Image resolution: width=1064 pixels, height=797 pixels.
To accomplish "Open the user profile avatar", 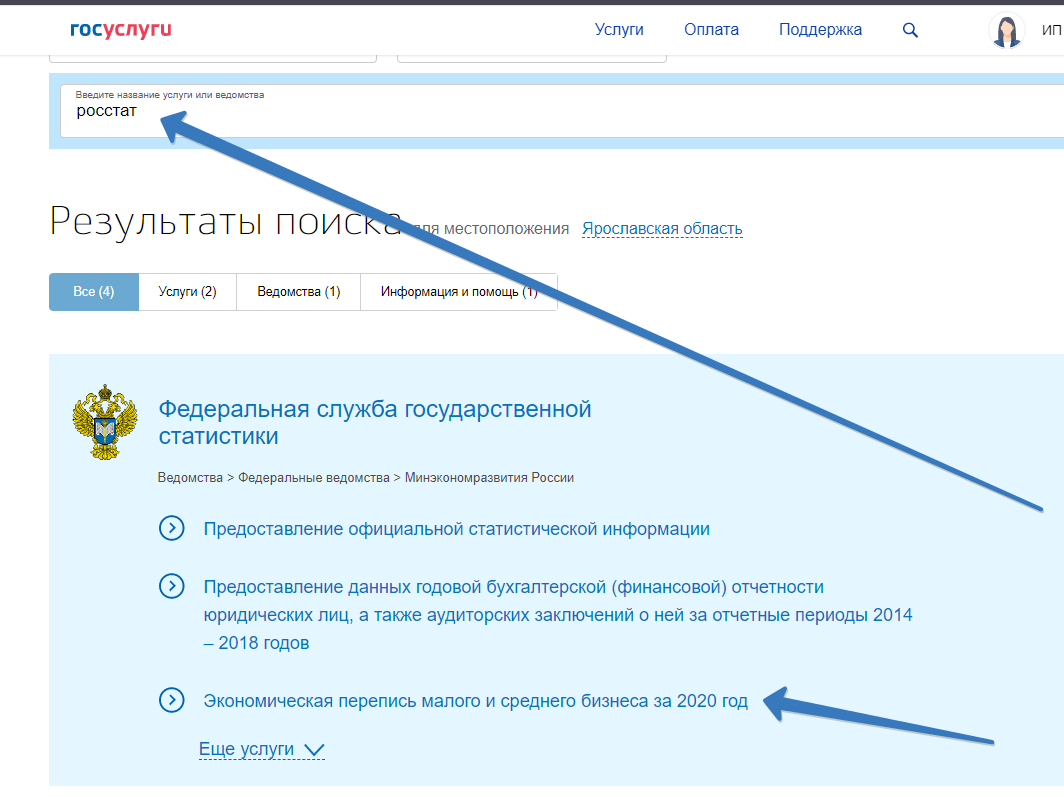I will point(1006,31).
